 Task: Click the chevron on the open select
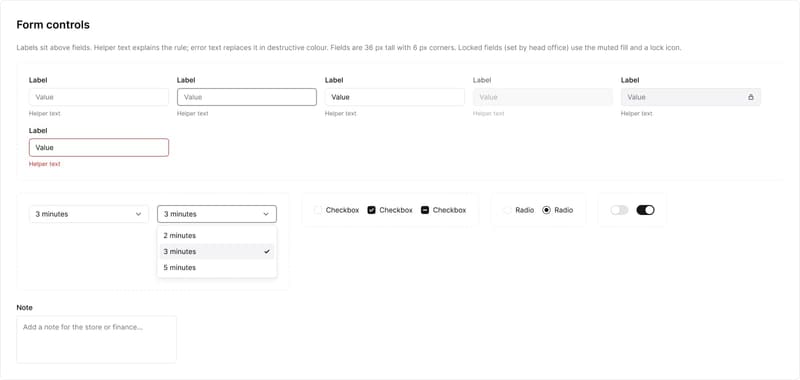[266, 214]
